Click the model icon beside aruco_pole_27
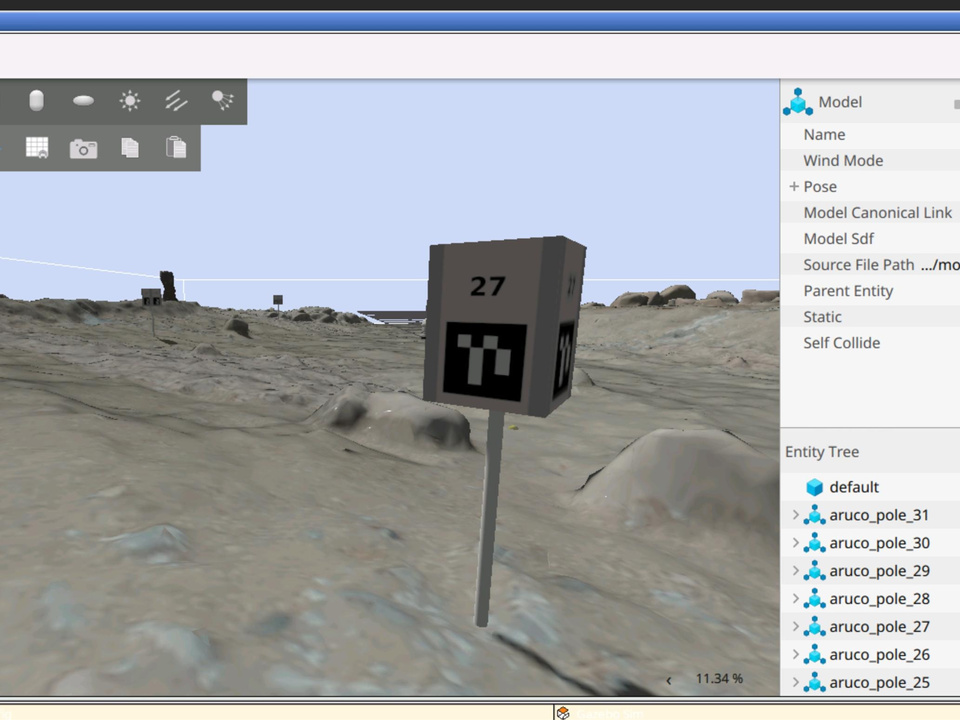Screen dimensions: 960x720 [x=814, y=626]
